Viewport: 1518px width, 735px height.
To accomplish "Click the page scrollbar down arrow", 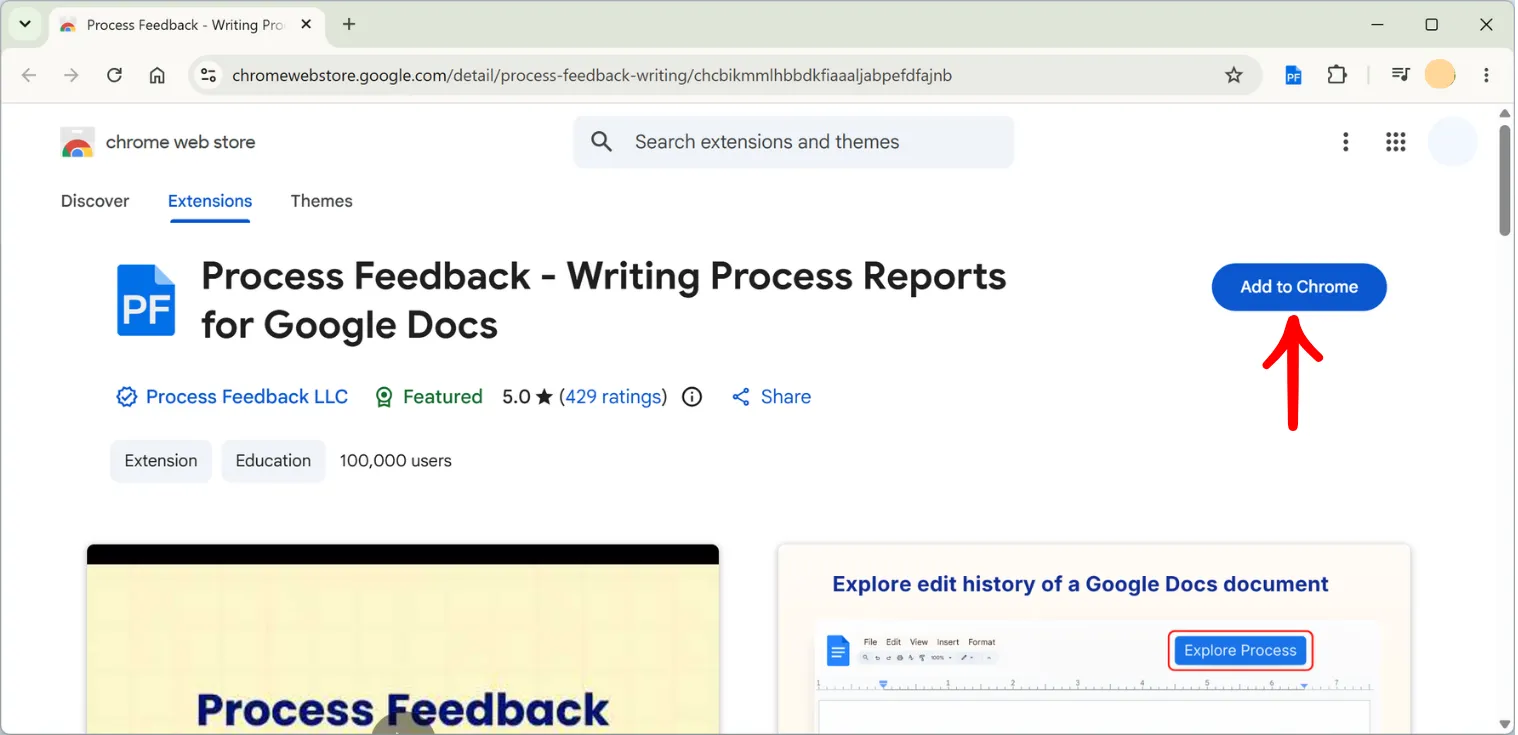I will pyautogui.click(x=1505, y=724).
